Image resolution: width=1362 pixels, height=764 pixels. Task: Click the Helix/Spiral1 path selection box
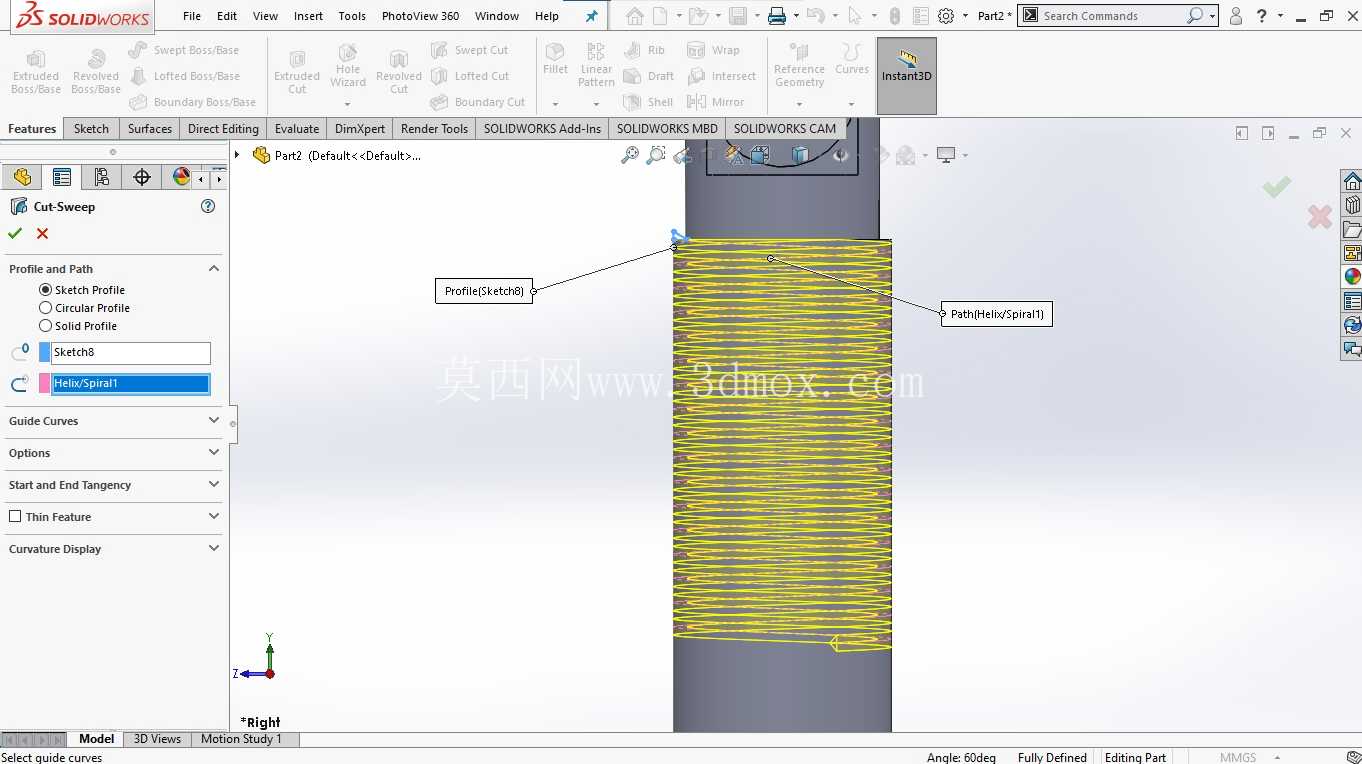131,383
